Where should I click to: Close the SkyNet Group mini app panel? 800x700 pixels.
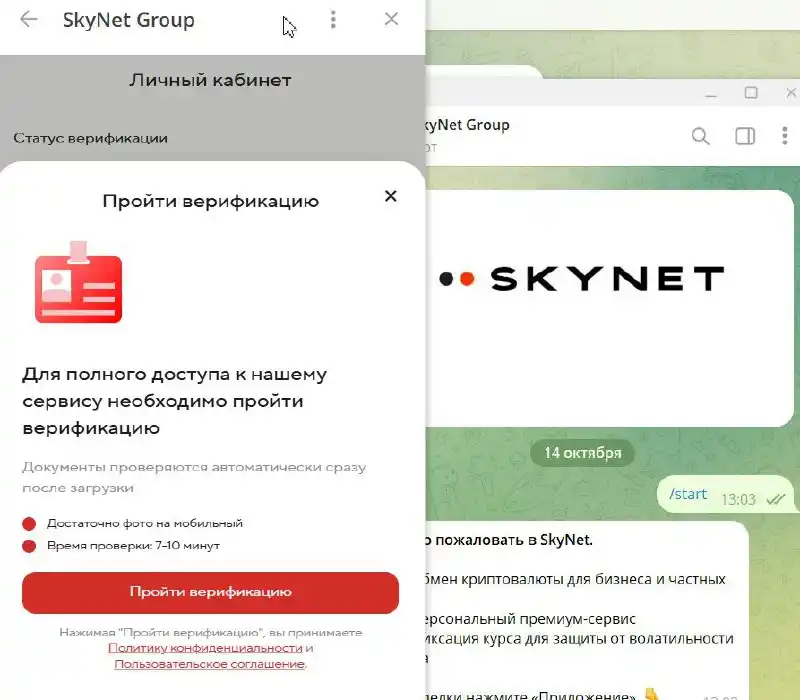(x=391, y=19)
